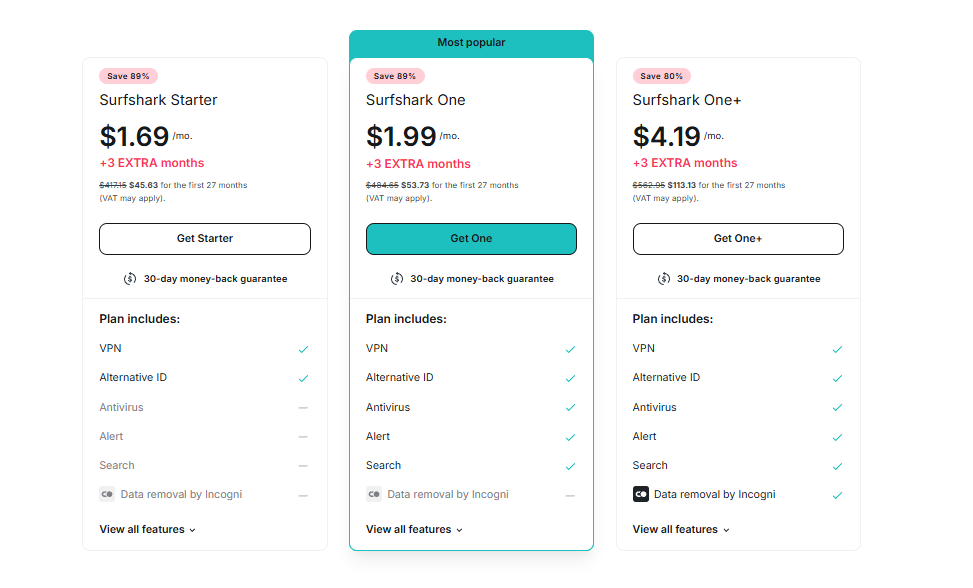The height and width of the screenshot is (588, 973).
Task: Click the Incogni icon in the One+ plan
Action: point(641,494)
